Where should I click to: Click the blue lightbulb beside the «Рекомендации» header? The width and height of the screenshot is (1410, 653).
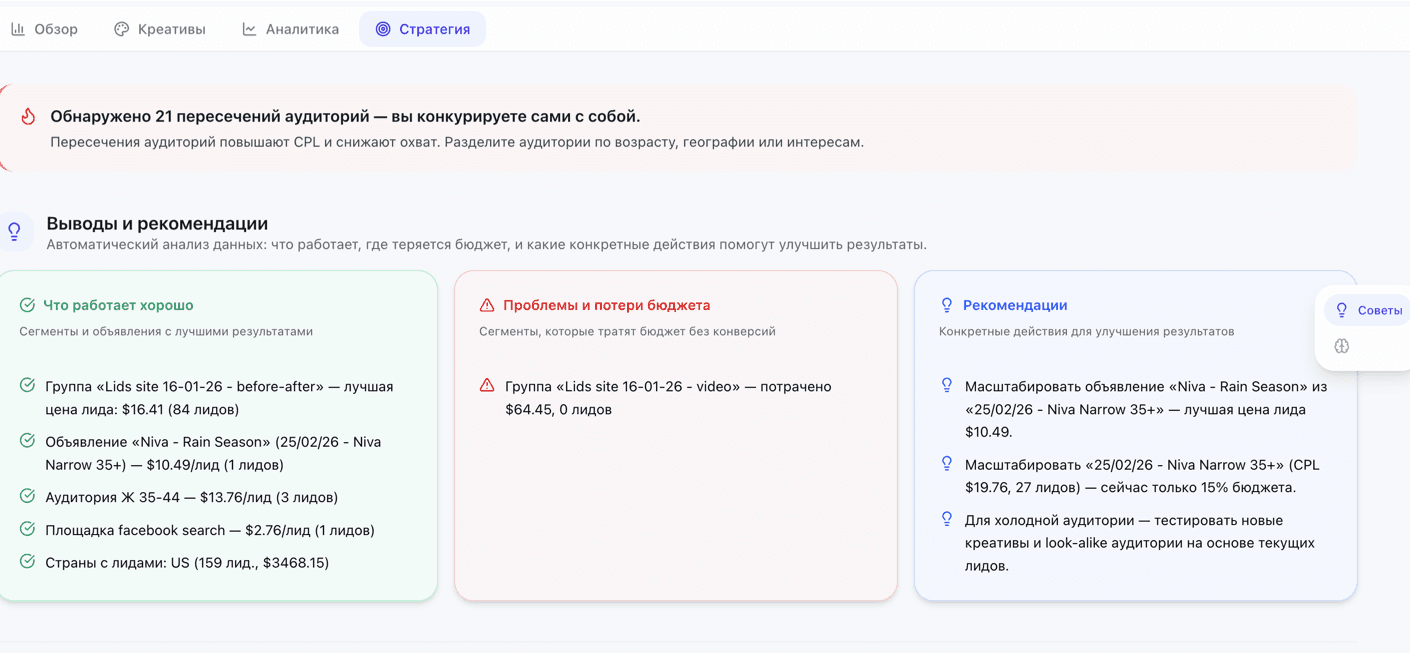(x=945, y=305)
